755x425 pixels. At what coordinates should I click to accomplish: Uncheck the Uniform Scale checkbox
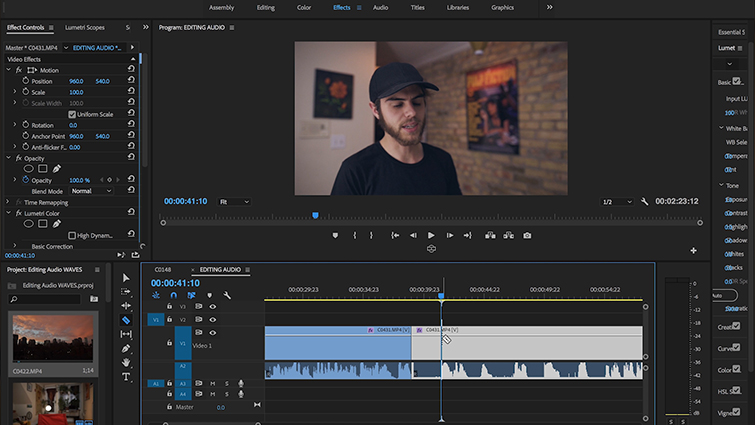[72, 114]
